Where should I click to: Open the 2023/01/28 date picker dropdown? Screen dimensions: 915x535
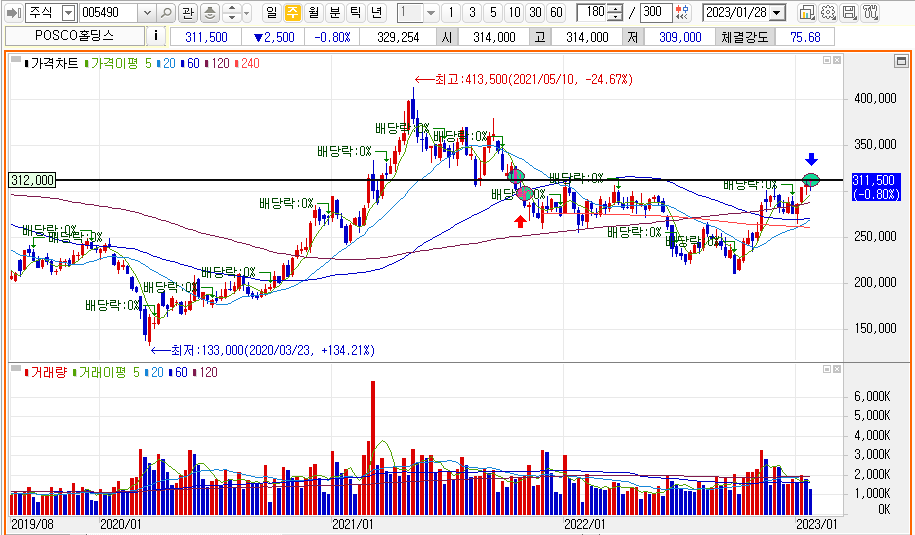pyautogui.click(x=777, y=12)
